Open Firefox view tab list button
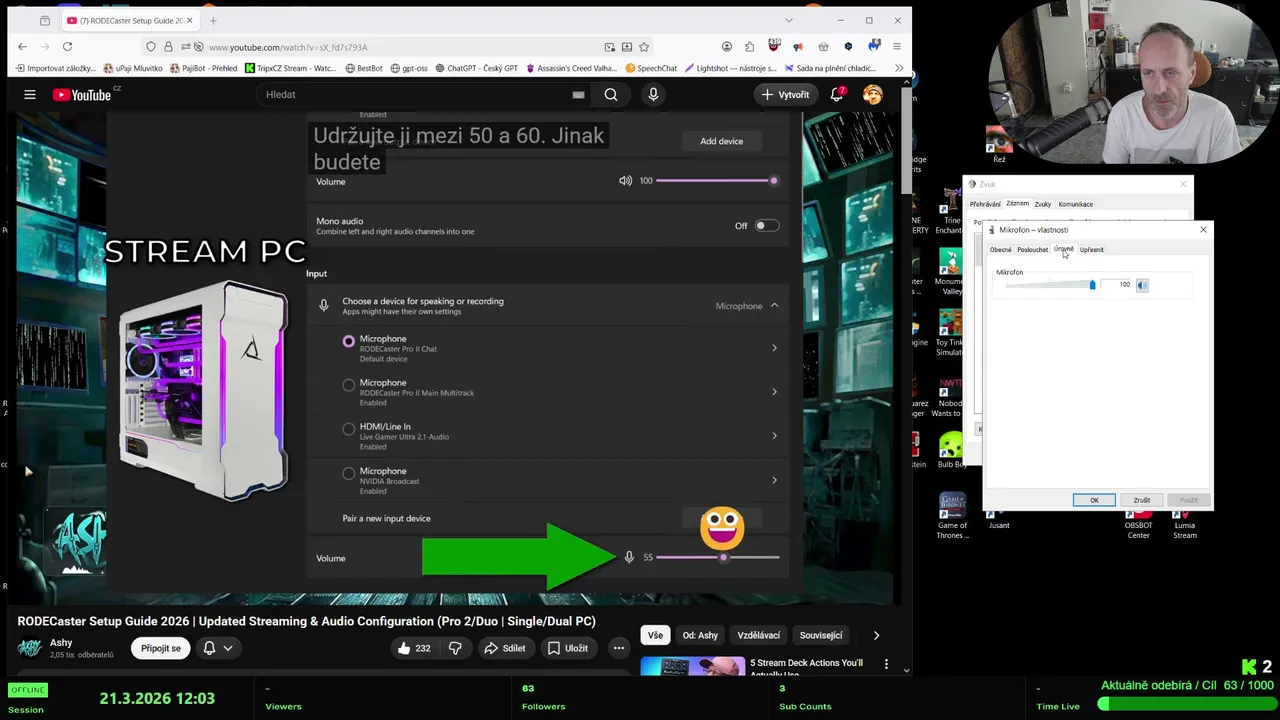 pyautogui.click(x=45, y=20)
